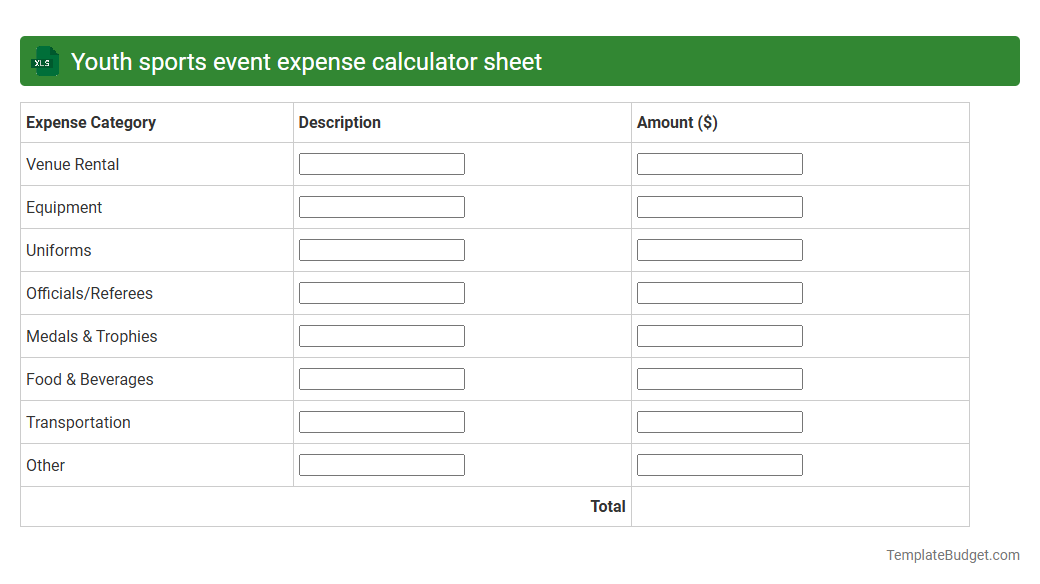Click the Uniforms amount field
The height and width of the screenshot is (584, 1040).
(719, 249)
